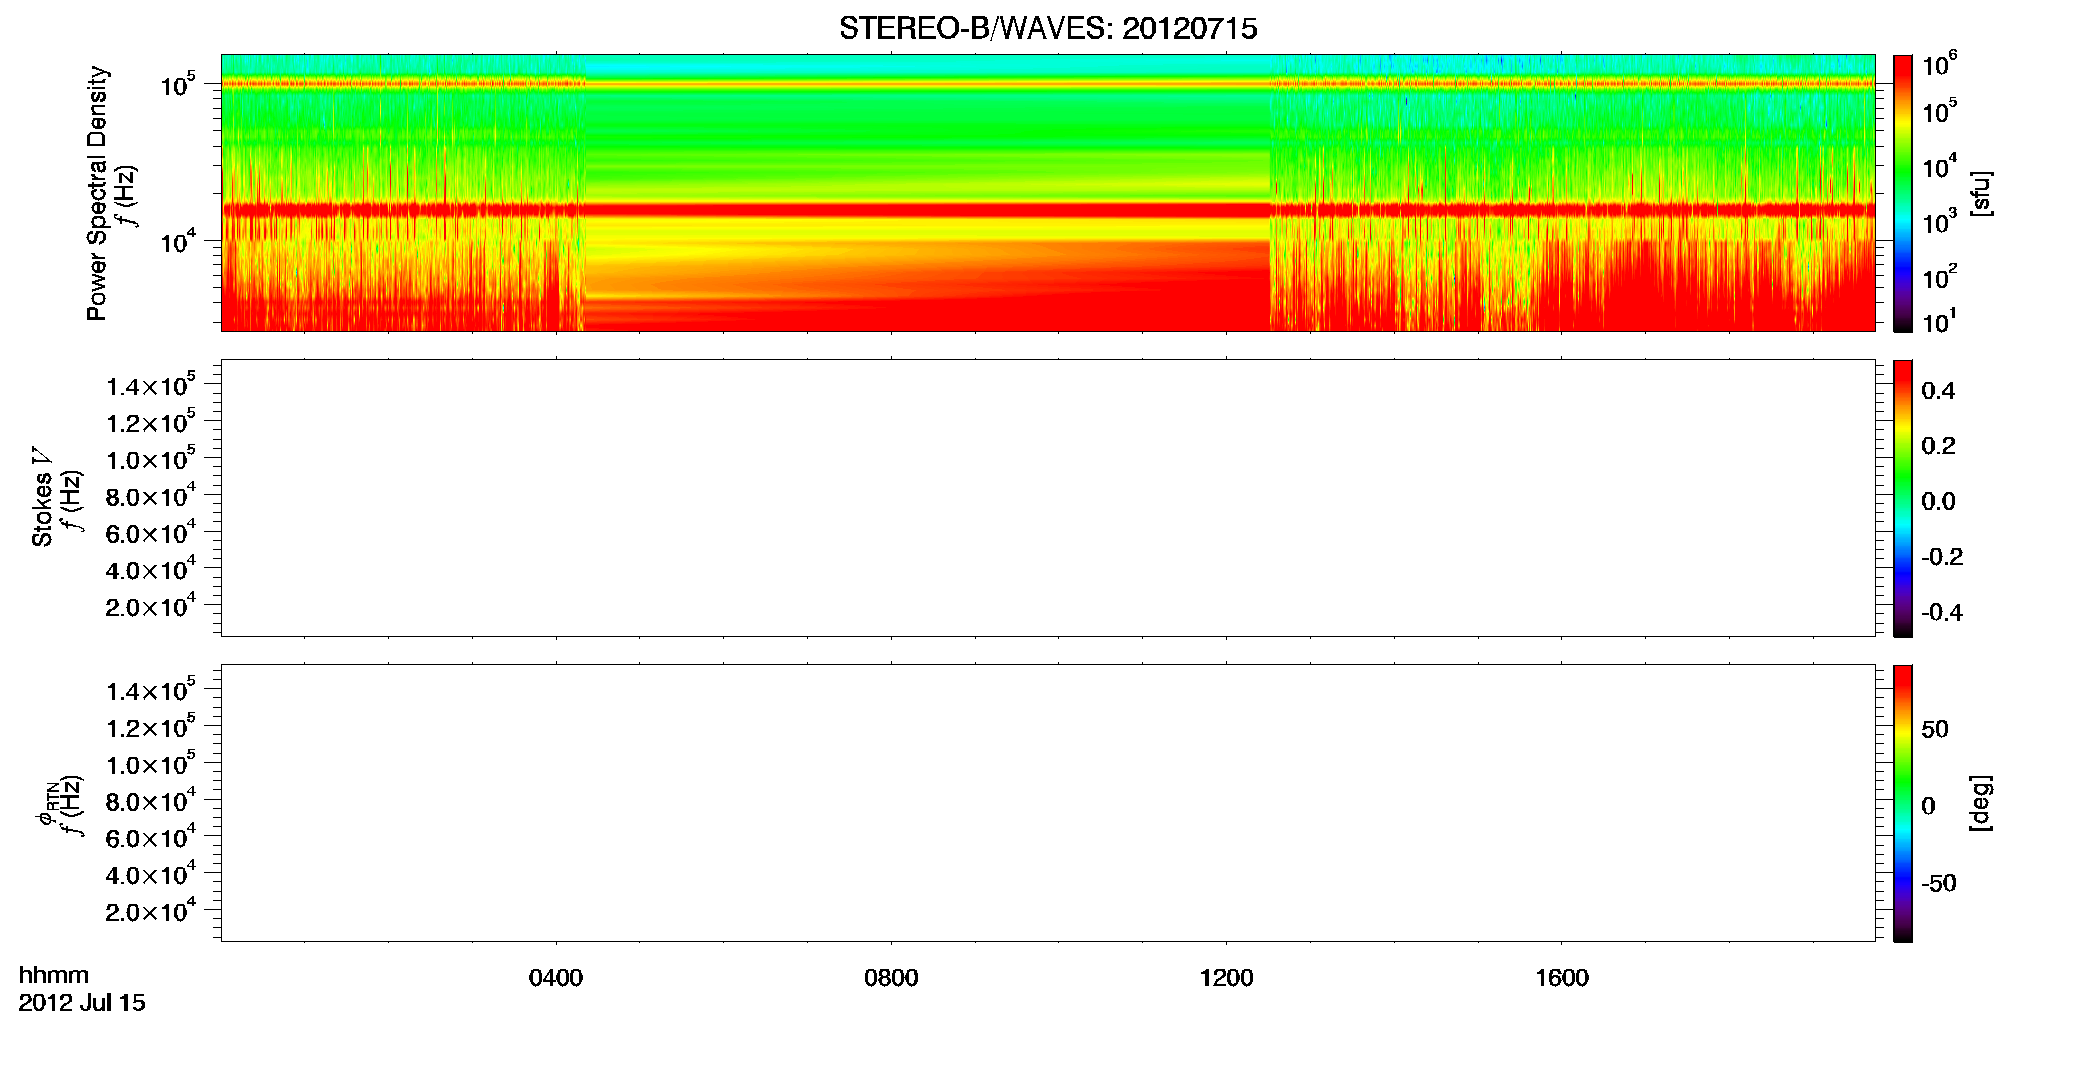The height and width of the screenshot is (1080, 2096).
Task: Click the [sfu] unit label
Action: click(x=1981, y=193)
